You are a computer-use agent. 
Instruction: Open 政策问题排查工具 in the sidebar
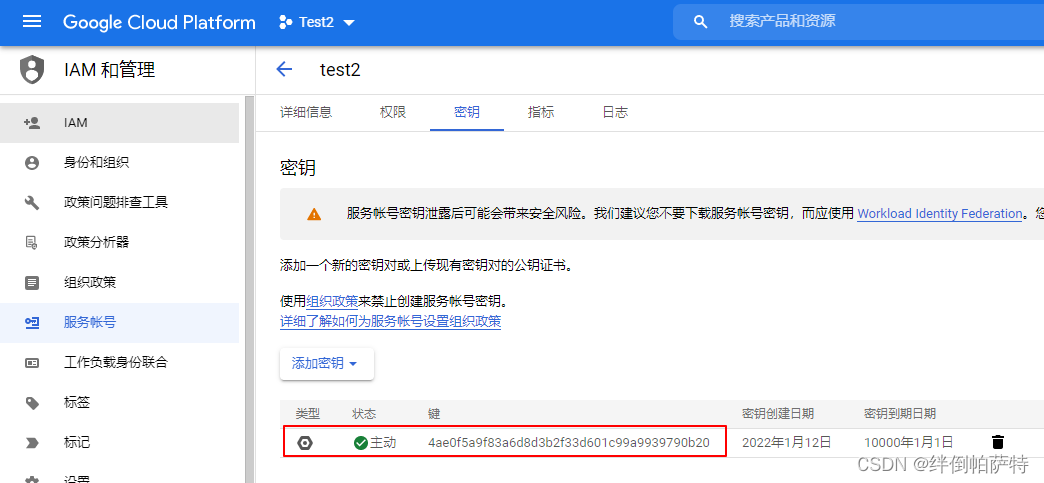point(119,203)
